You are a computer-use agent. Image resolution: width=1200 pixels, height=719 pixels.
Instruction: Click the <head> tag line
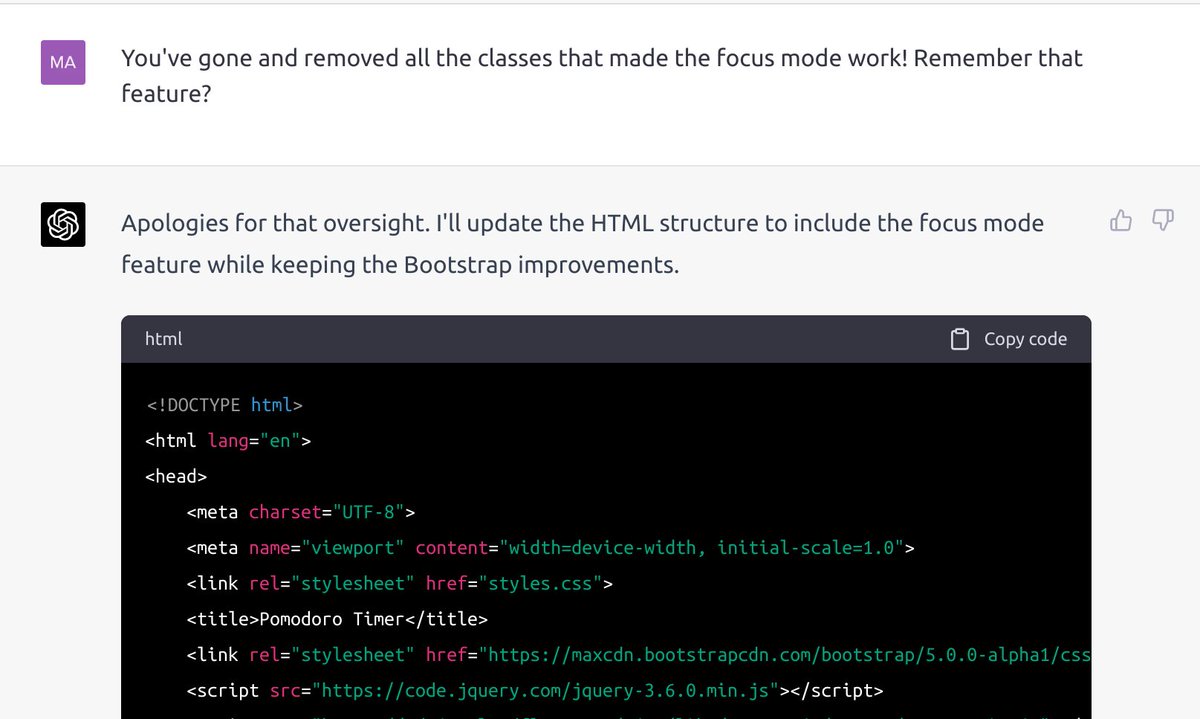(176, 476)
